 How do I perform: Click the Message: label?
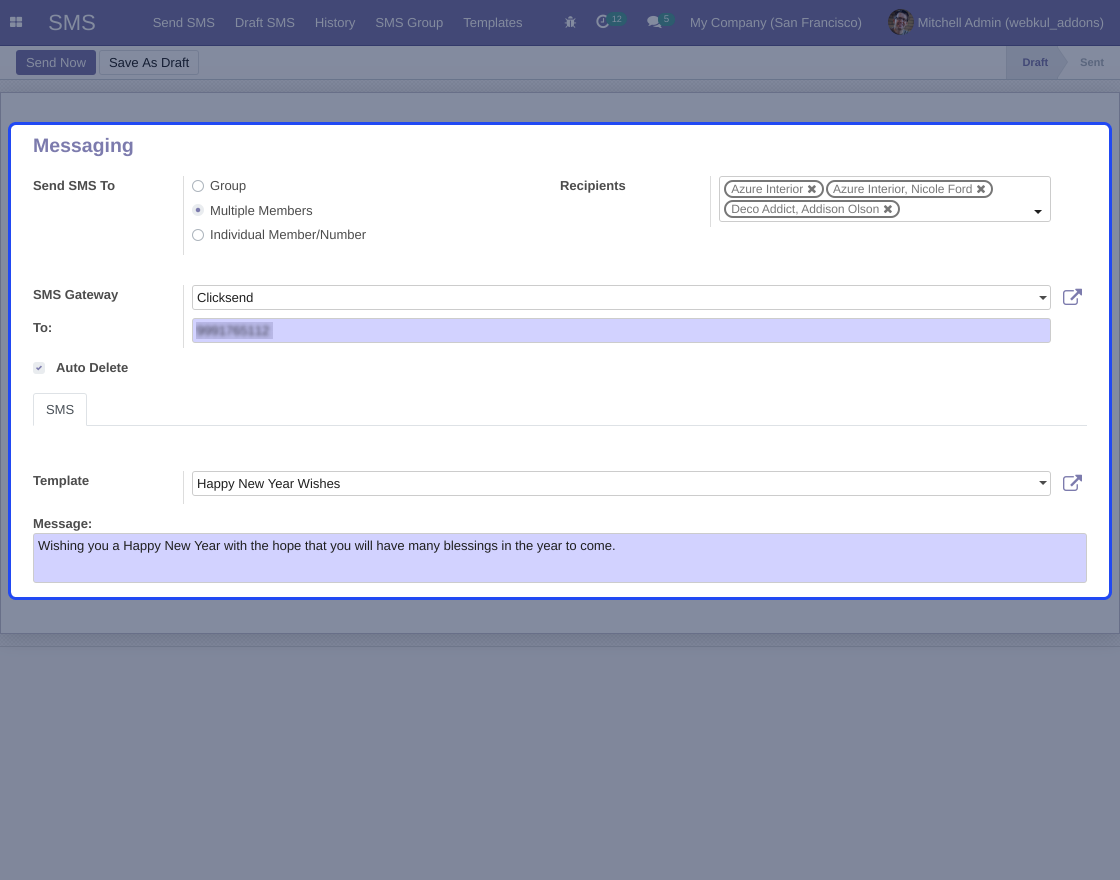[63, 524]
